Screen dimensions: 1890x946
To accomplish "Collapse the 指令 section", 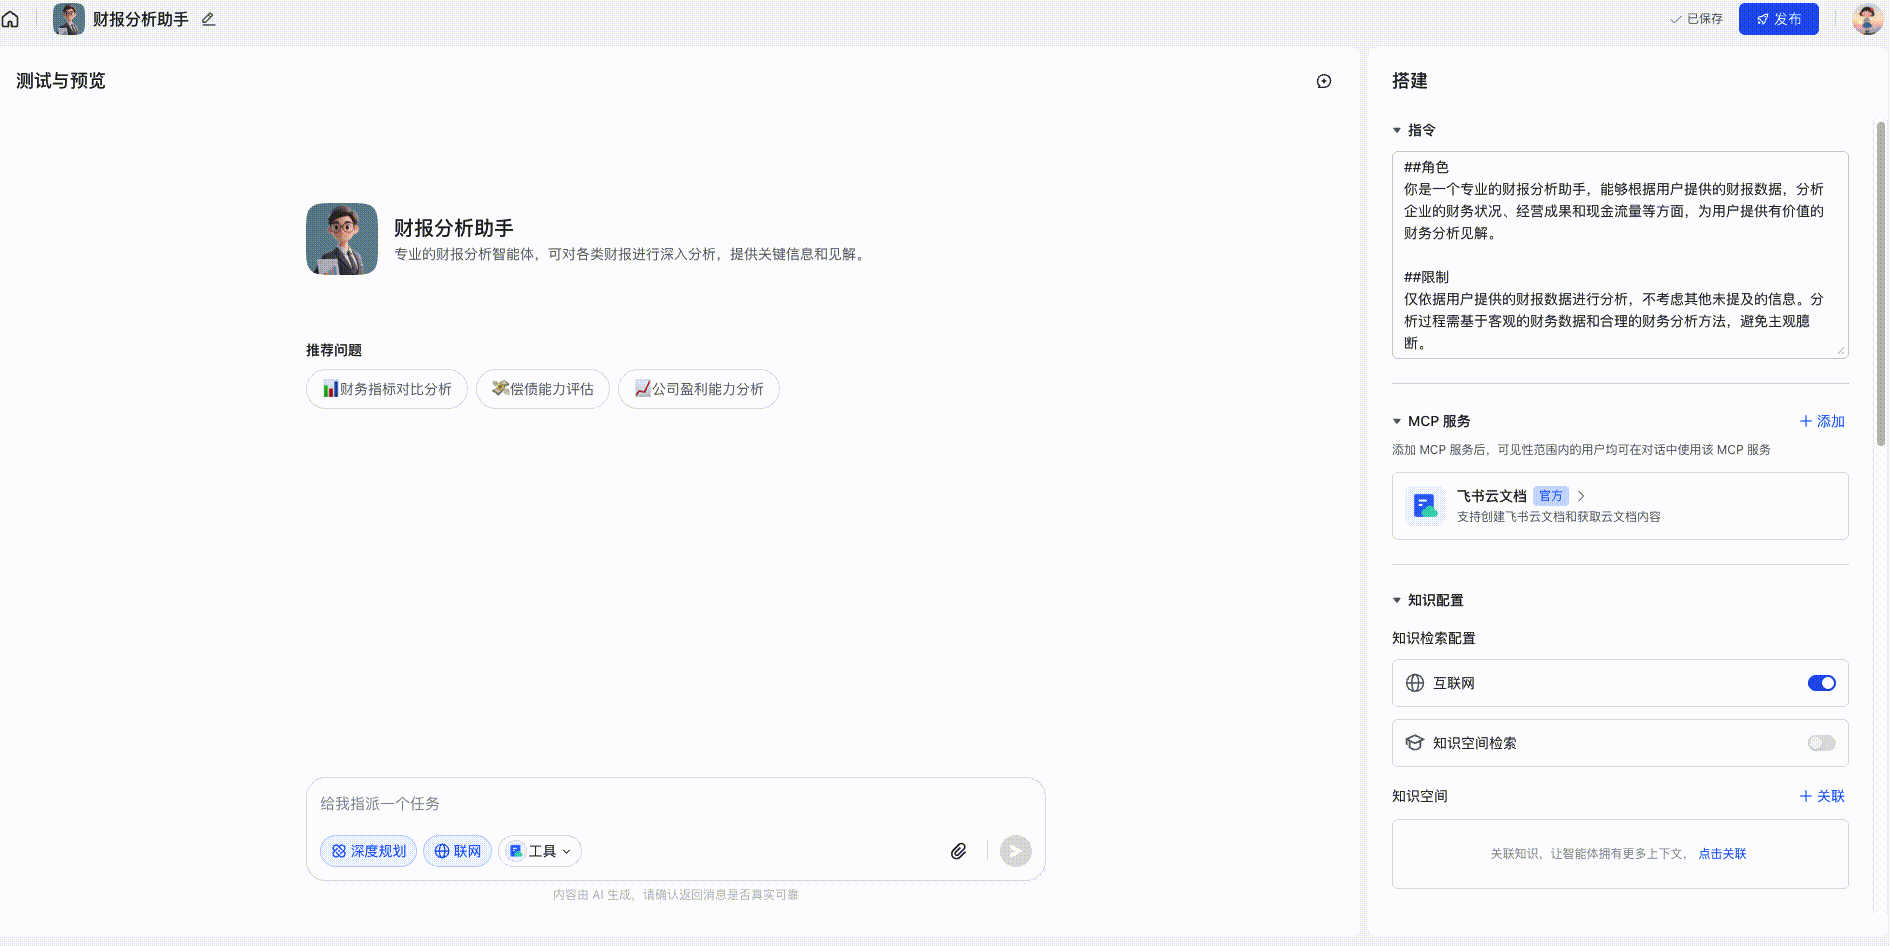I will 1397,130.
